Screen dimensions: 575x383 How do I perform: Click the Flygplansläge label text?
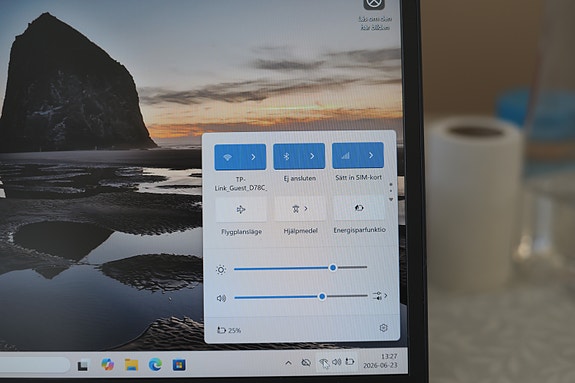pos(242,232)
